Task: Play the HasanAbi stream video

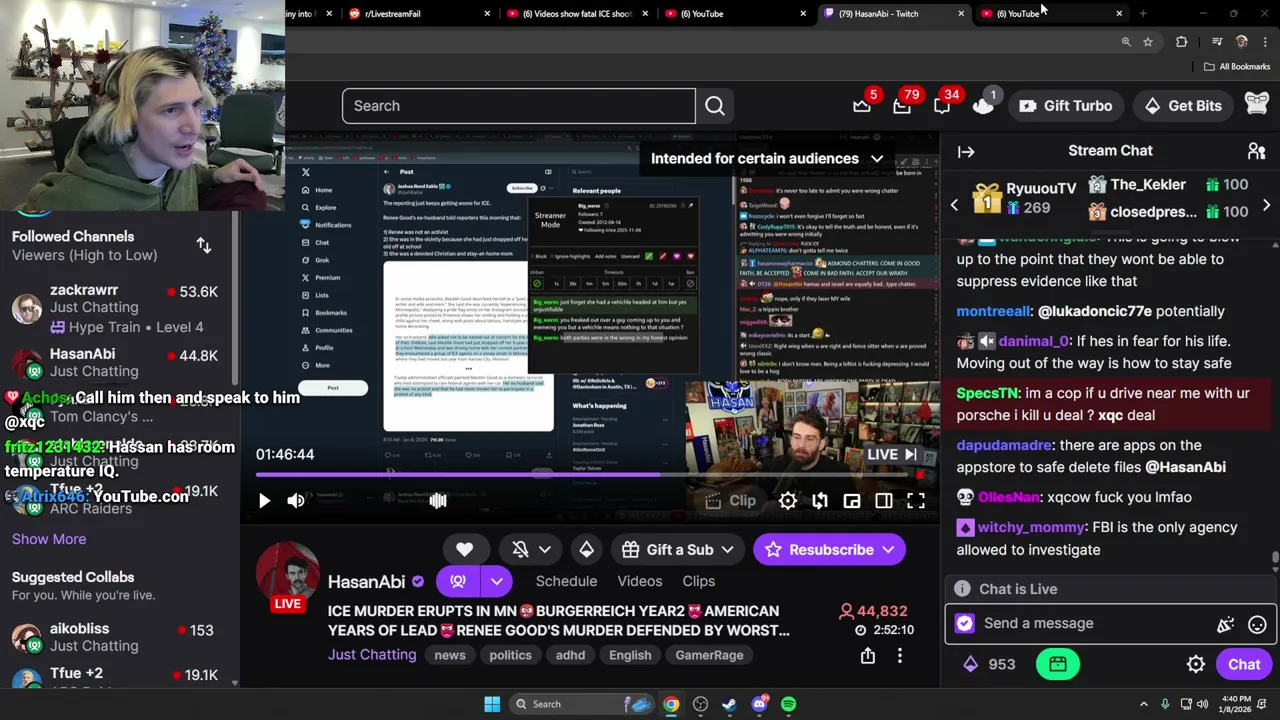Action: point(264,501)
